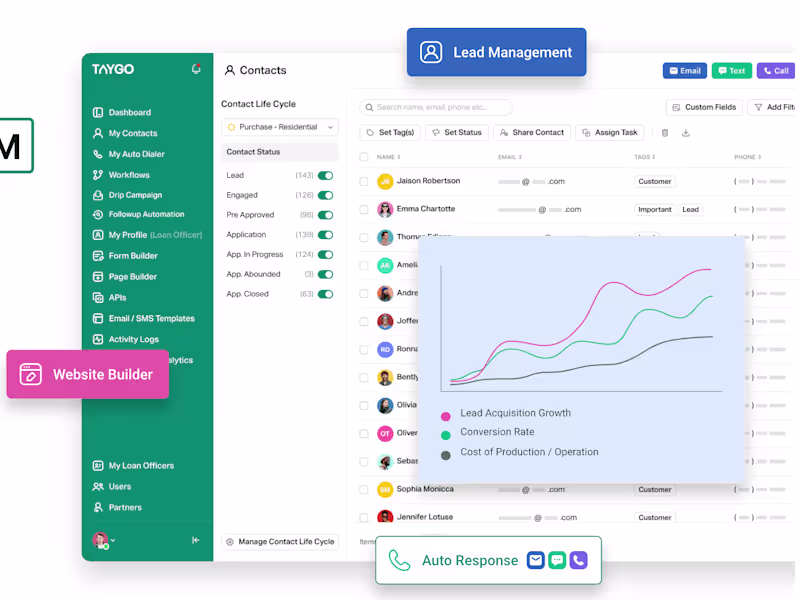800x600 pixels.
Task: Sort by EMAIL column header
Action: 510,157
